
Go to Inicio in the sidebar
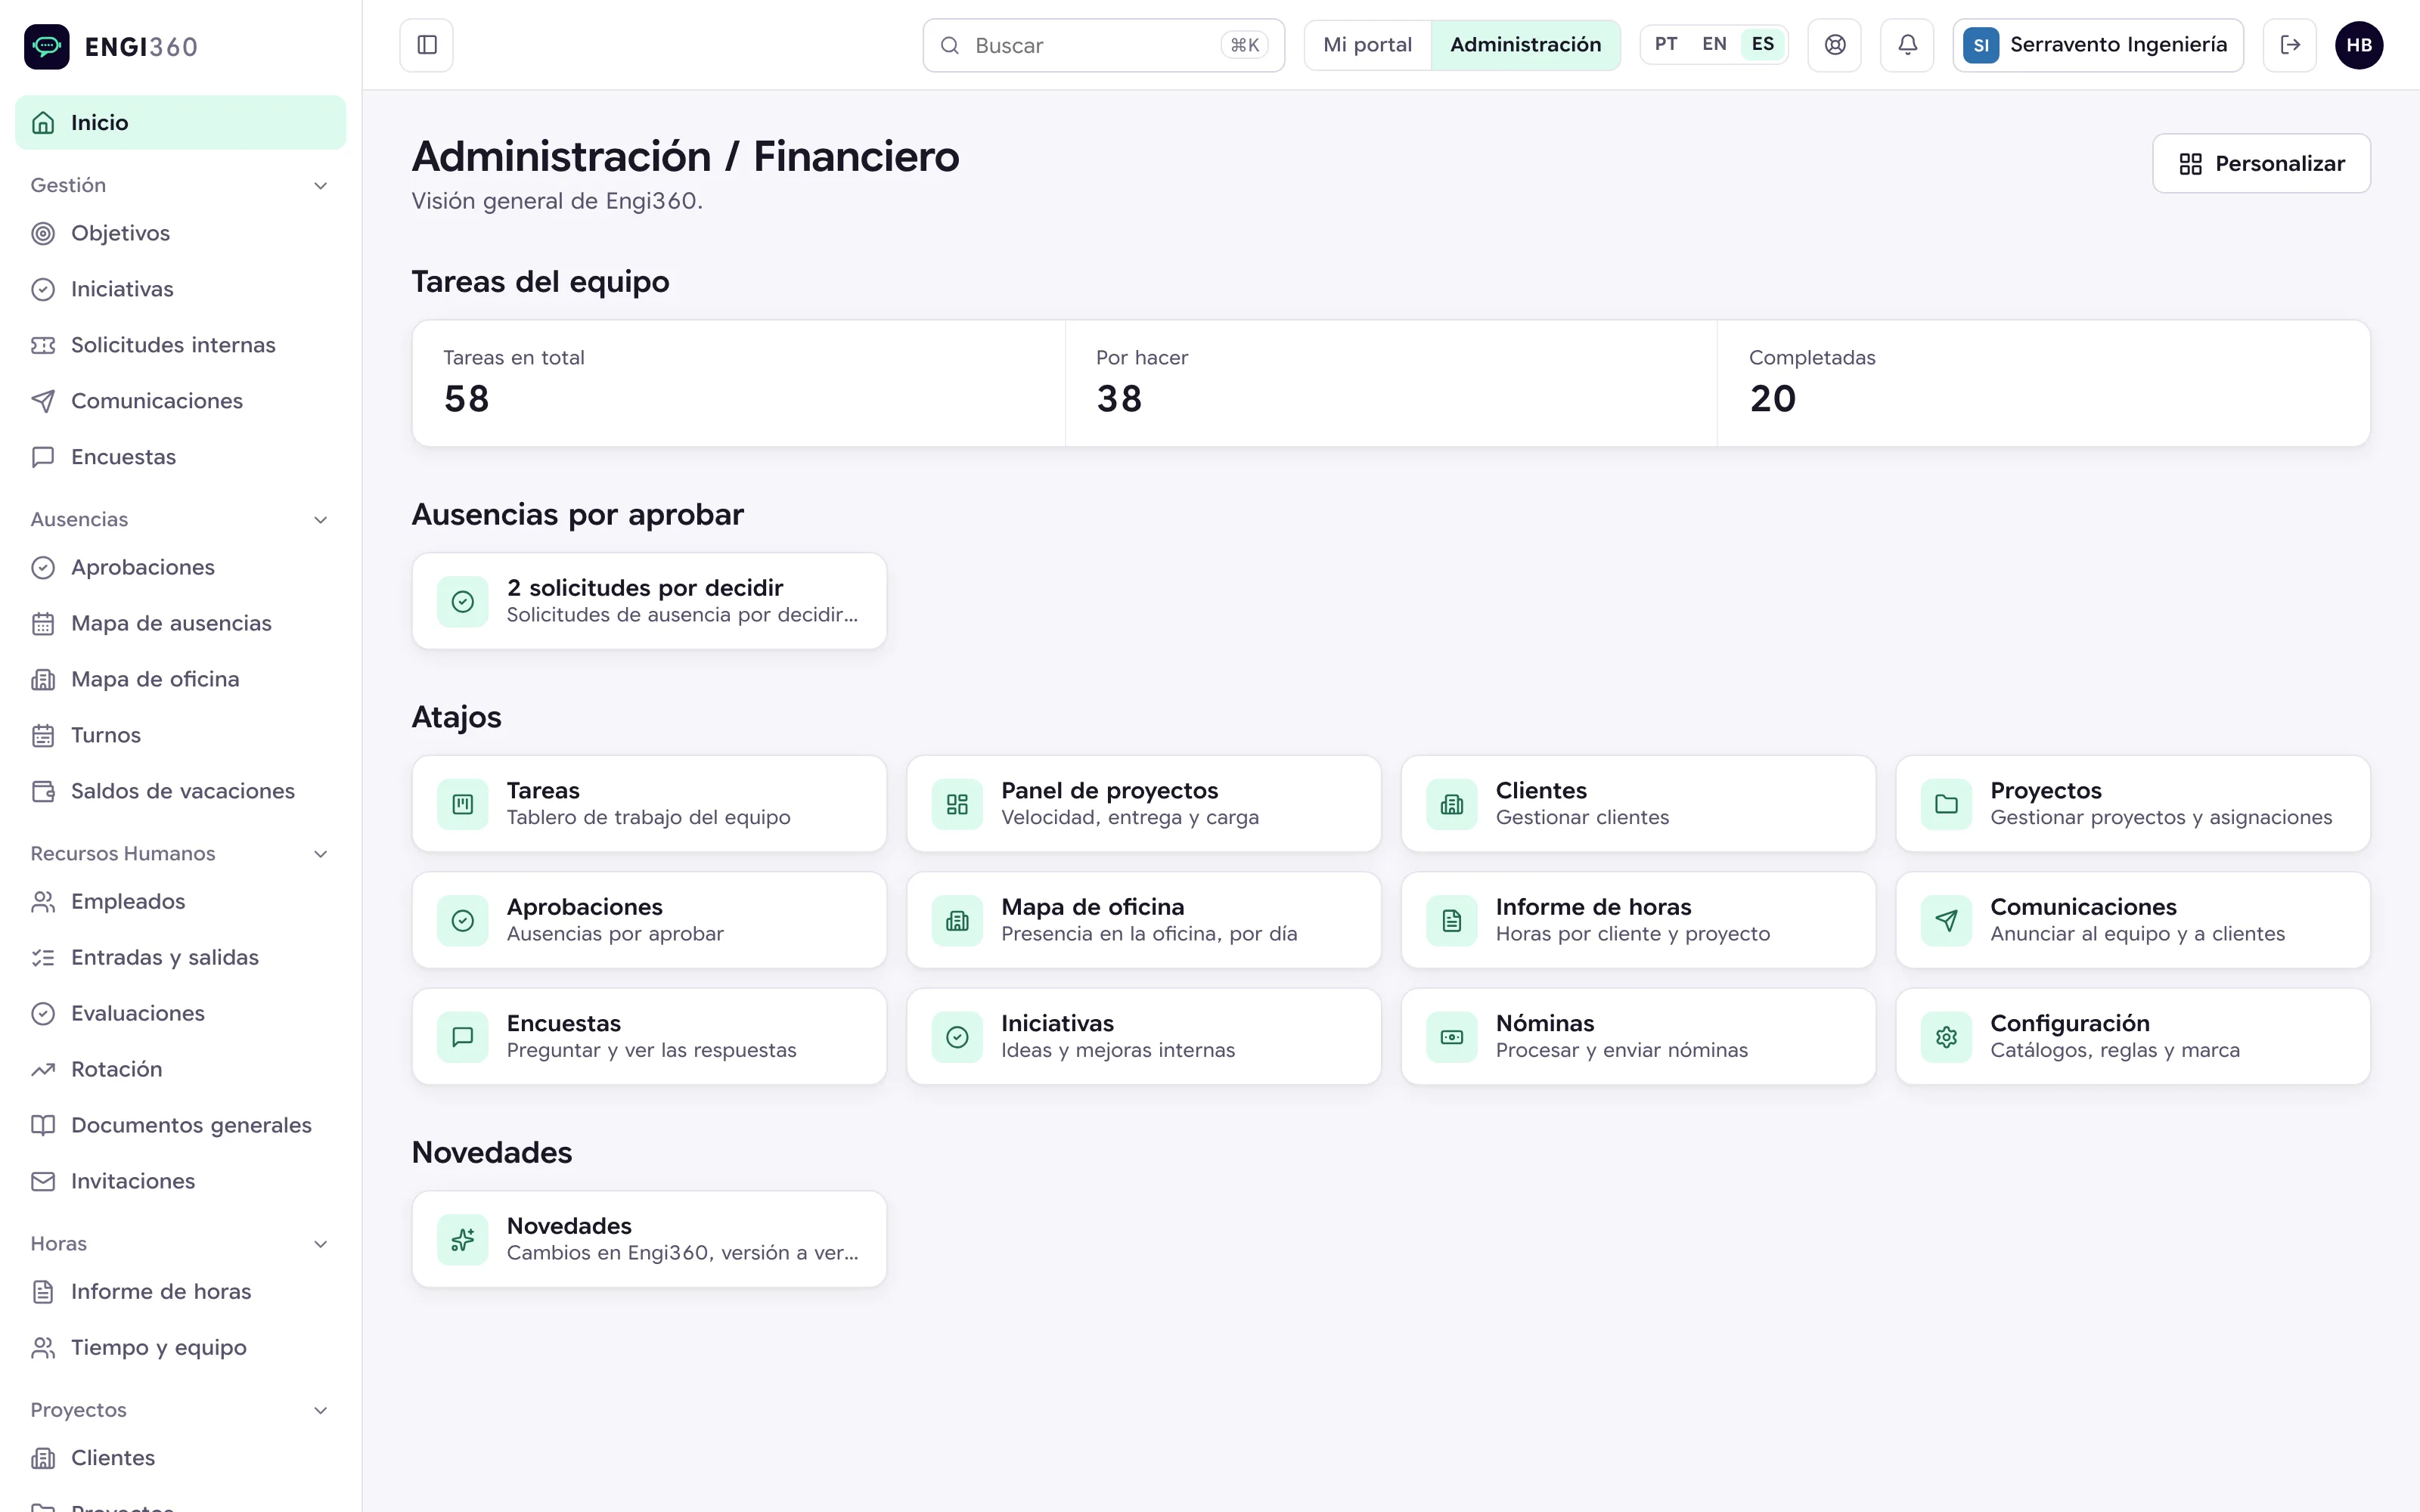(180, 122)
